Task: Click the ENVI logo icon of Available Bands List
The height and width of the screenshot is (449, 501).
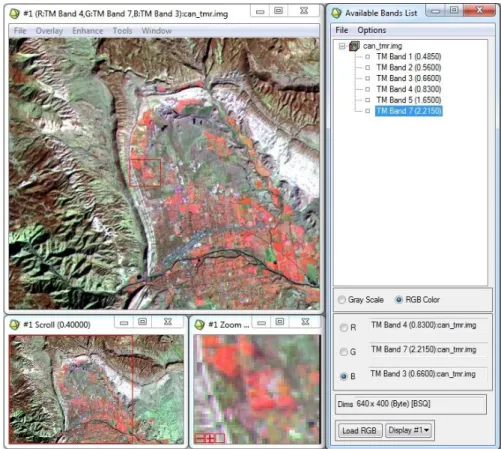Action: tap(336, 13)
